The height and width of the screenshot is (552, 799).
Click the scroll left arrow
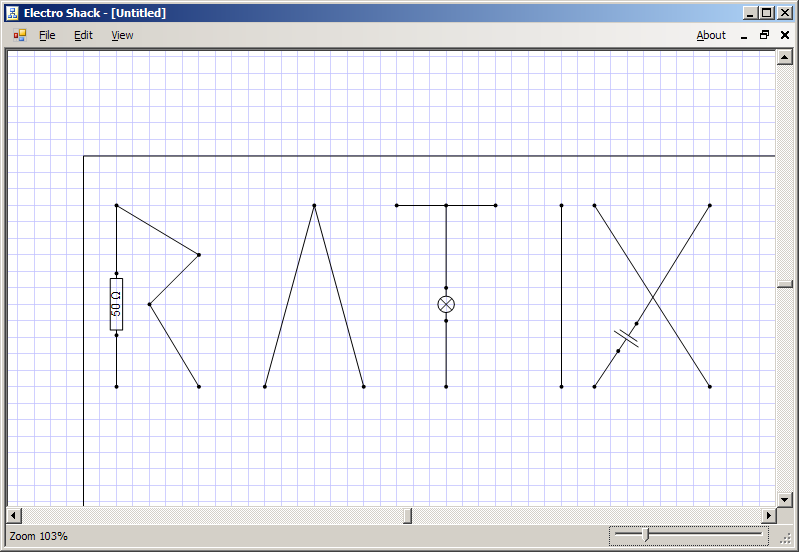click(x=14, y=516)
